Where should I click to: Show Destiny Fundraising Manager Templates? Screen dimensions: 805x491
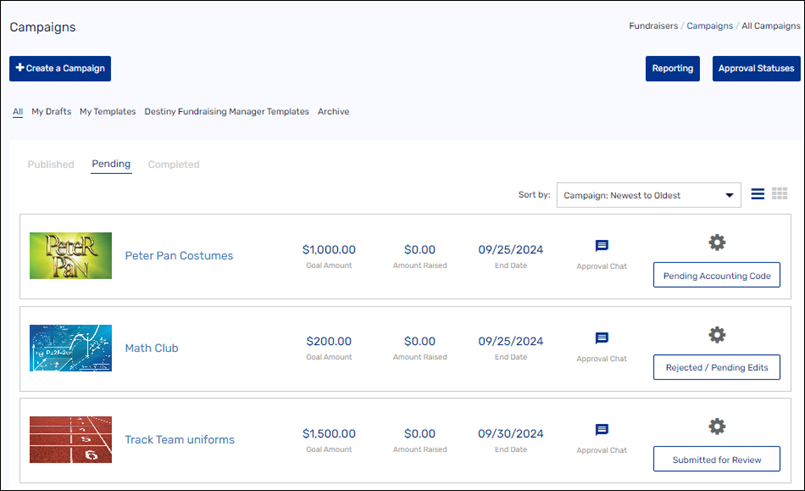226,112
